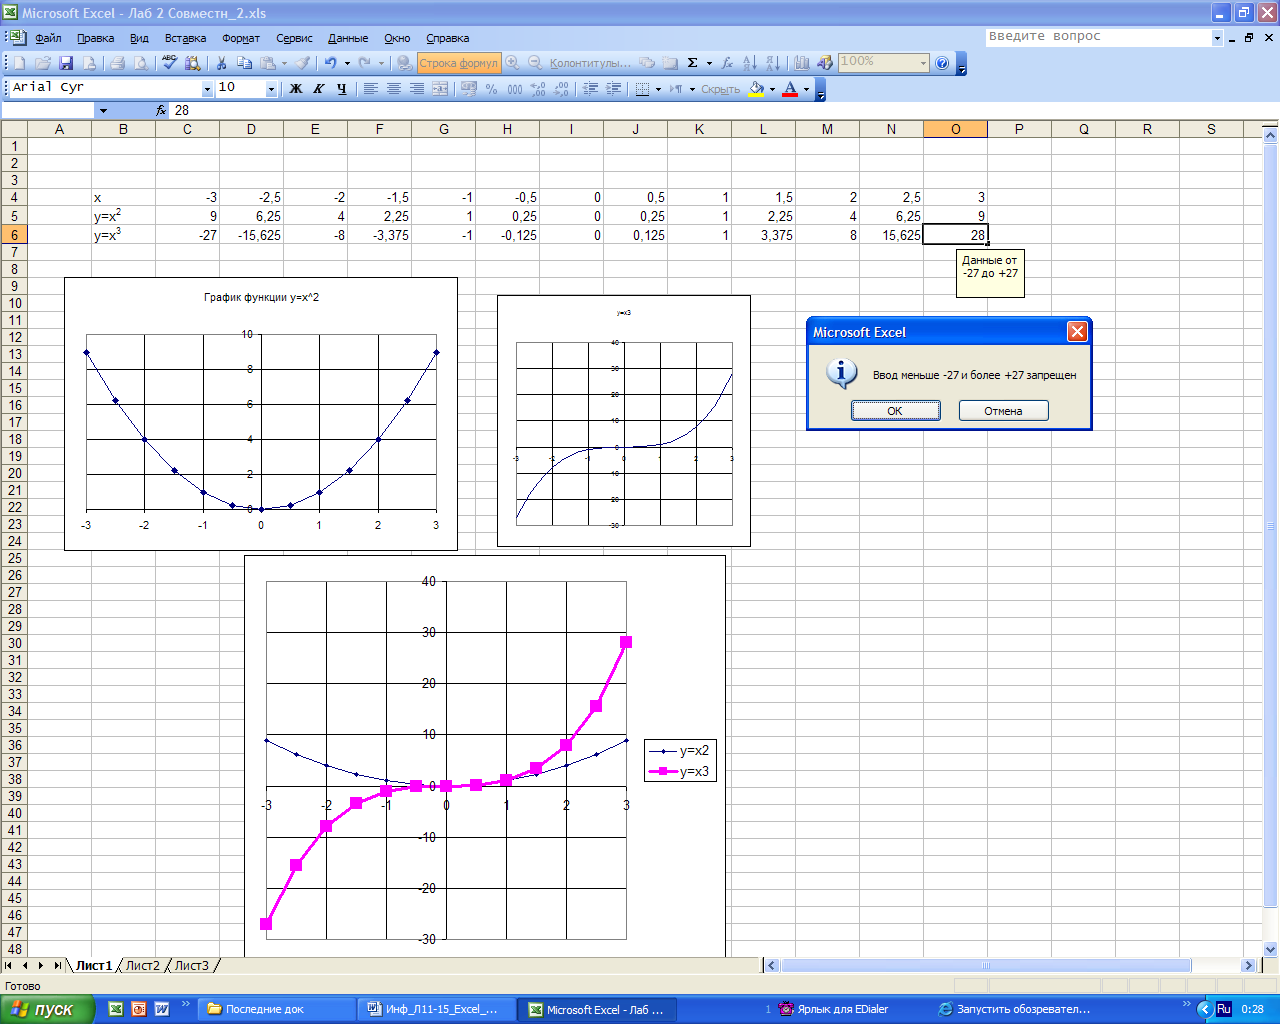This screenshot has width=1280, height=1024.
Task: Open the Name Box dropdown arrow
Action: [103, 110]
